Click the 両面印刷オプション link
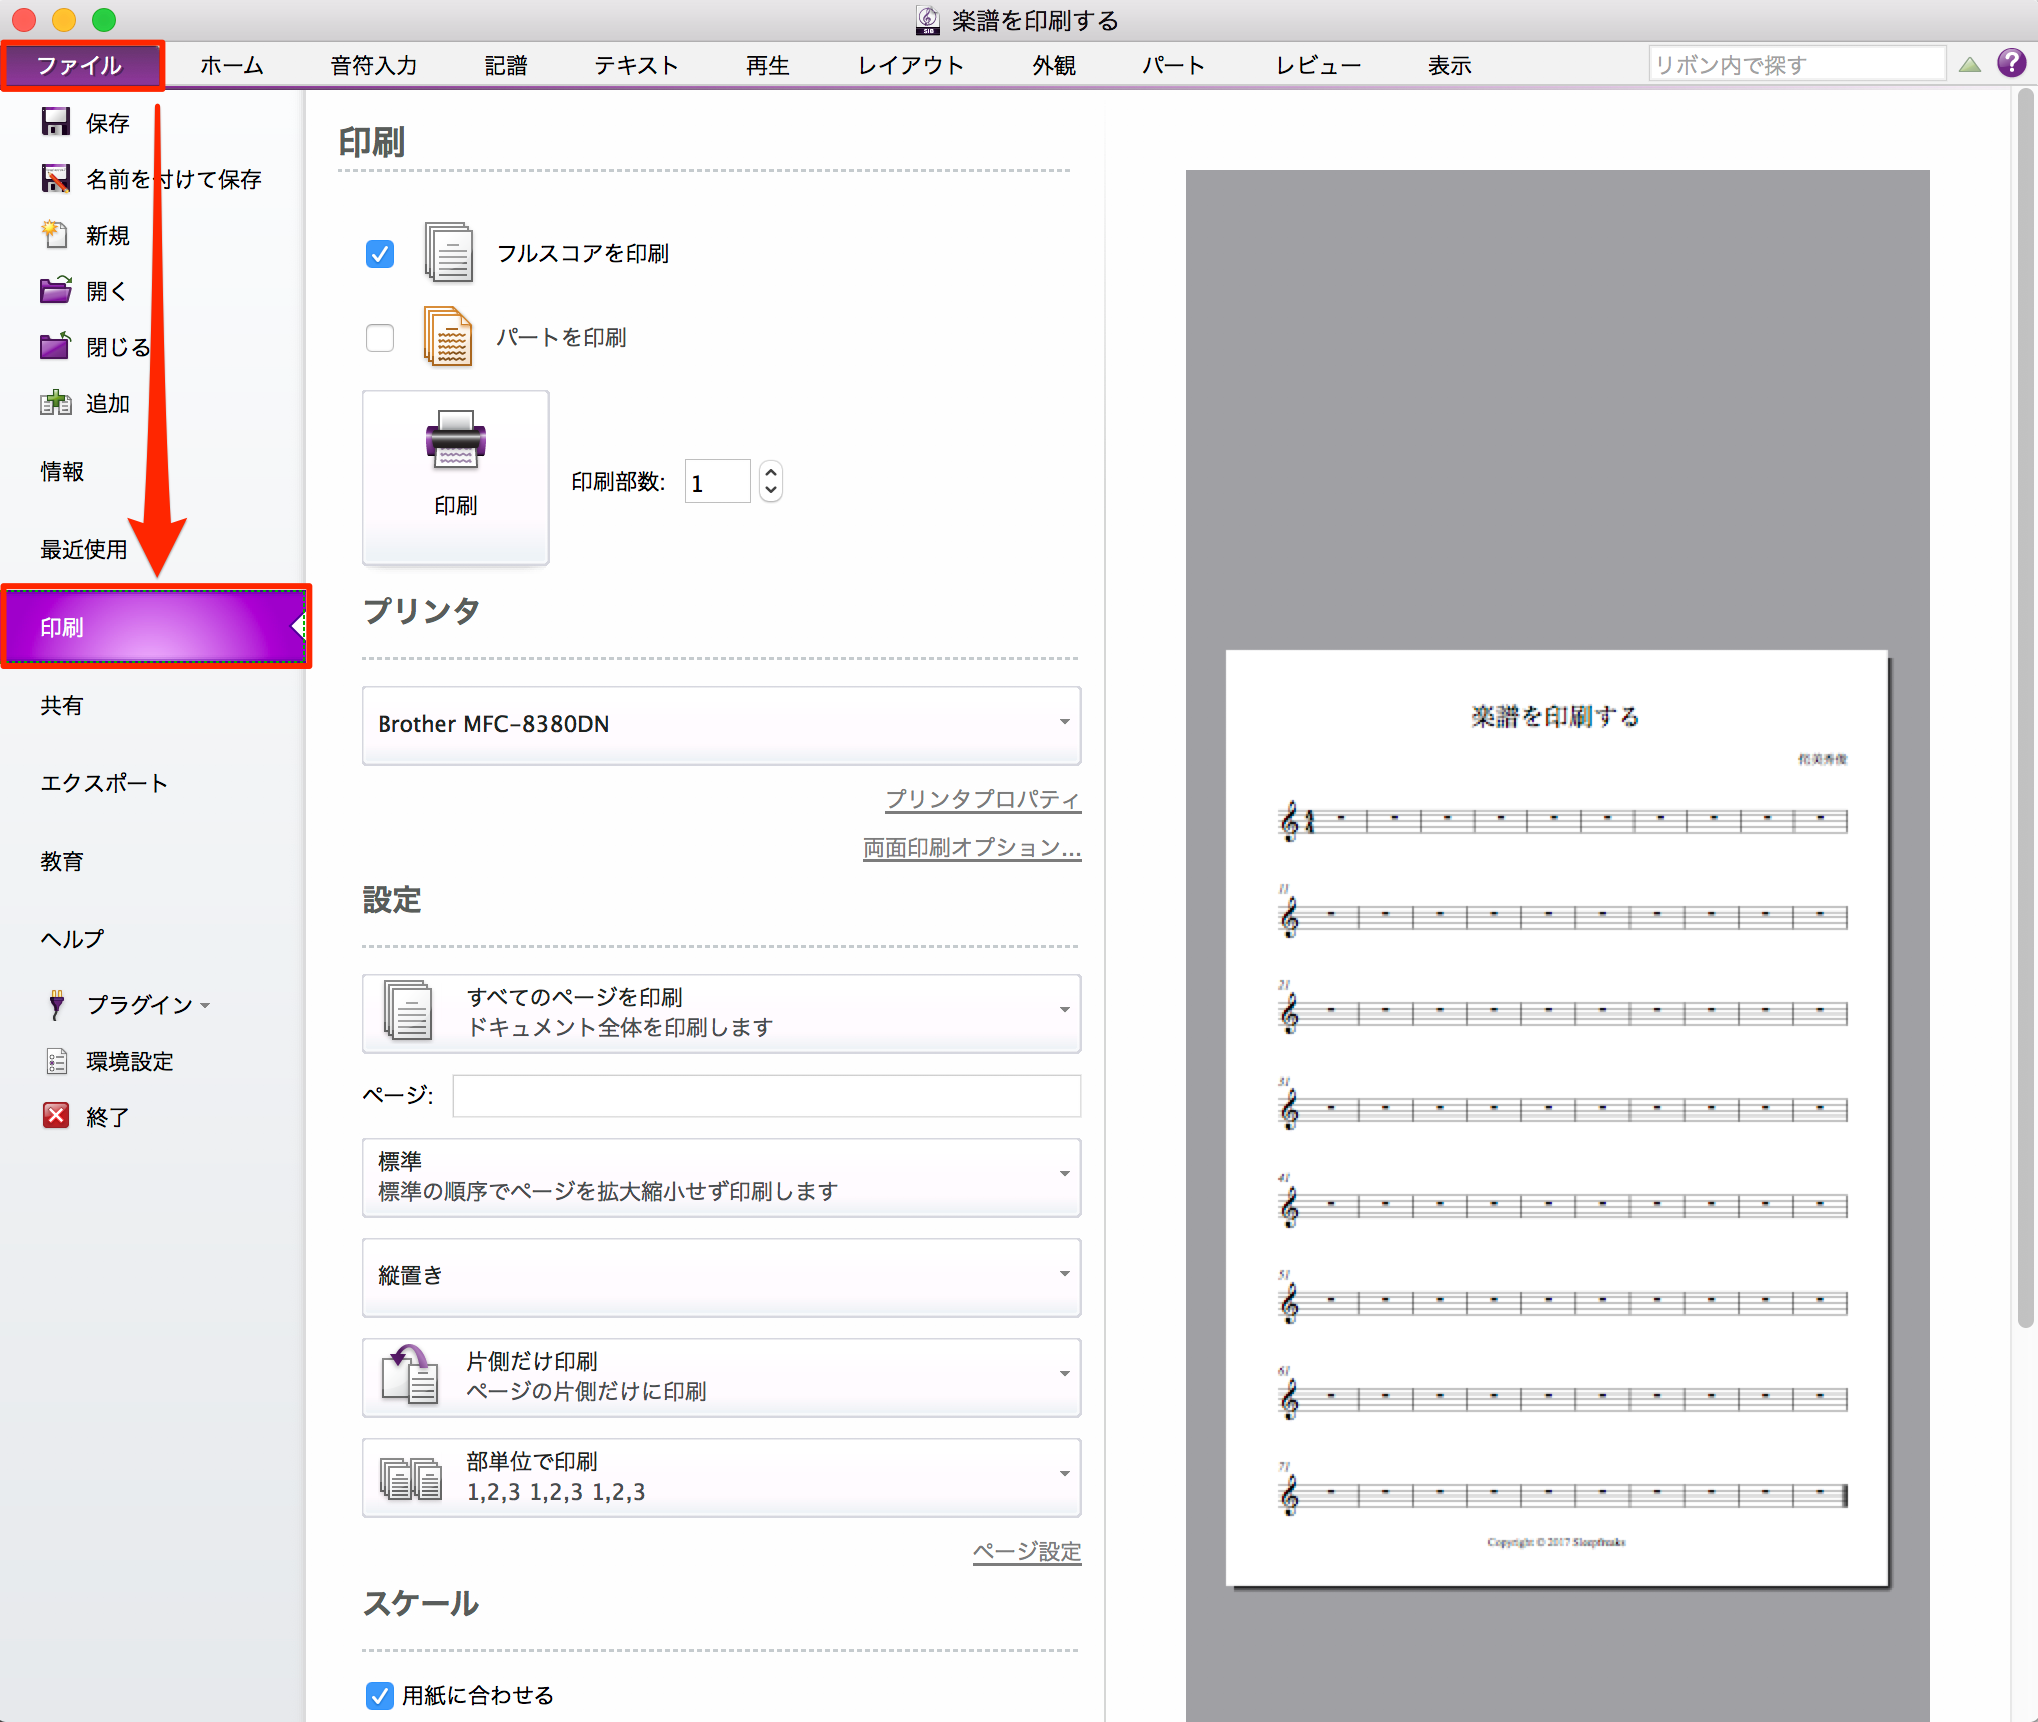 [972, 847]
